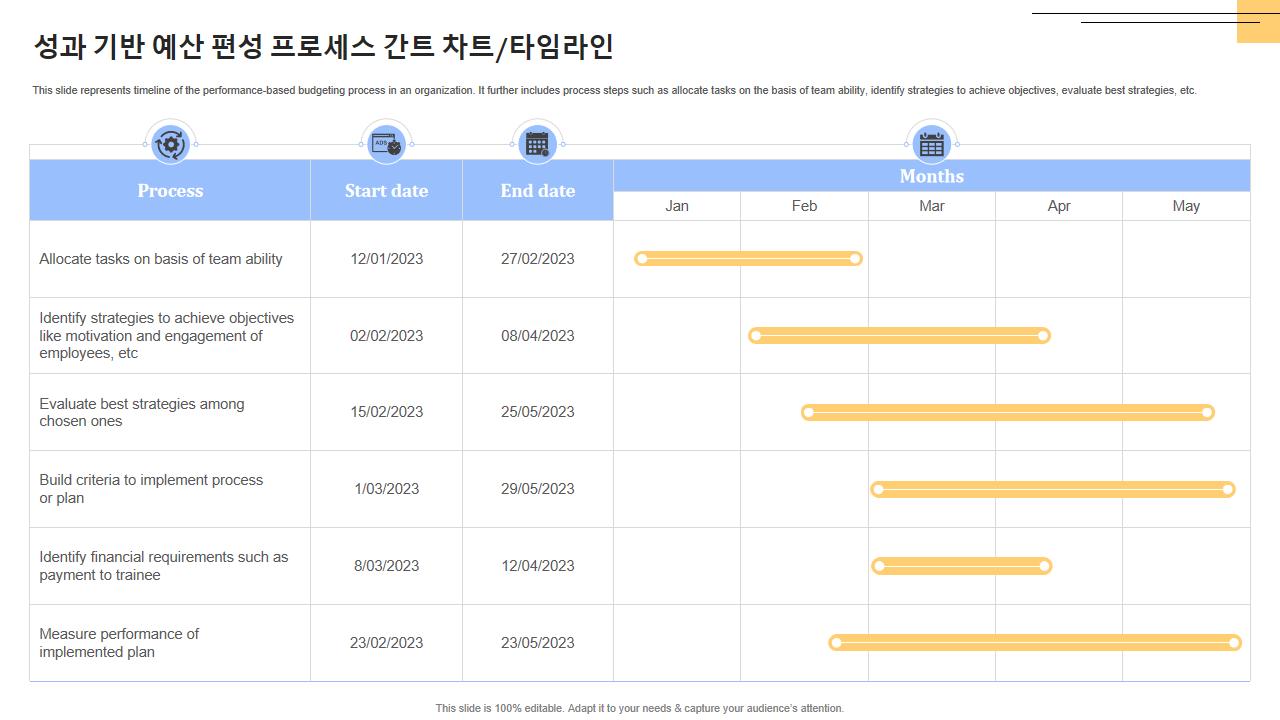The width and height of the screenshot is (1280, 720).
Task: Select "Identify strategies to achieve objectives" process text
Action: point(167,336)
